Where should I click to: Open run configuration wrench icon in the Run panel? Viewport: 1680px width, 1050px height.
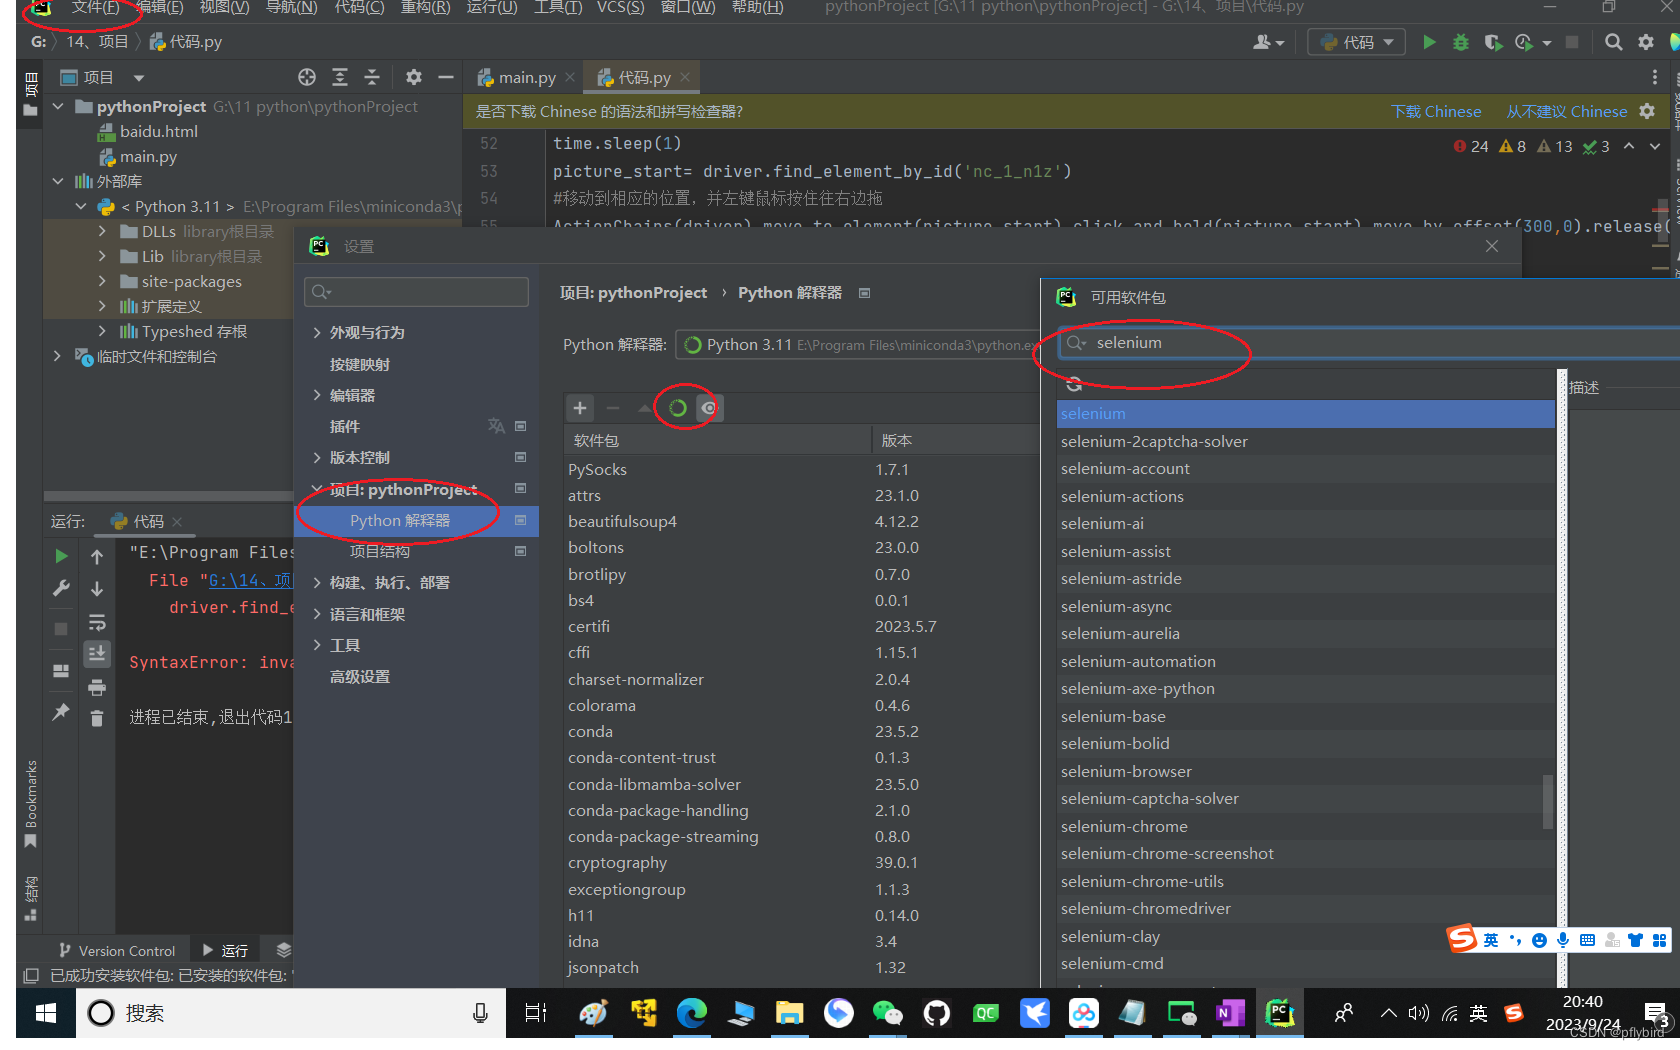[61, 588]
